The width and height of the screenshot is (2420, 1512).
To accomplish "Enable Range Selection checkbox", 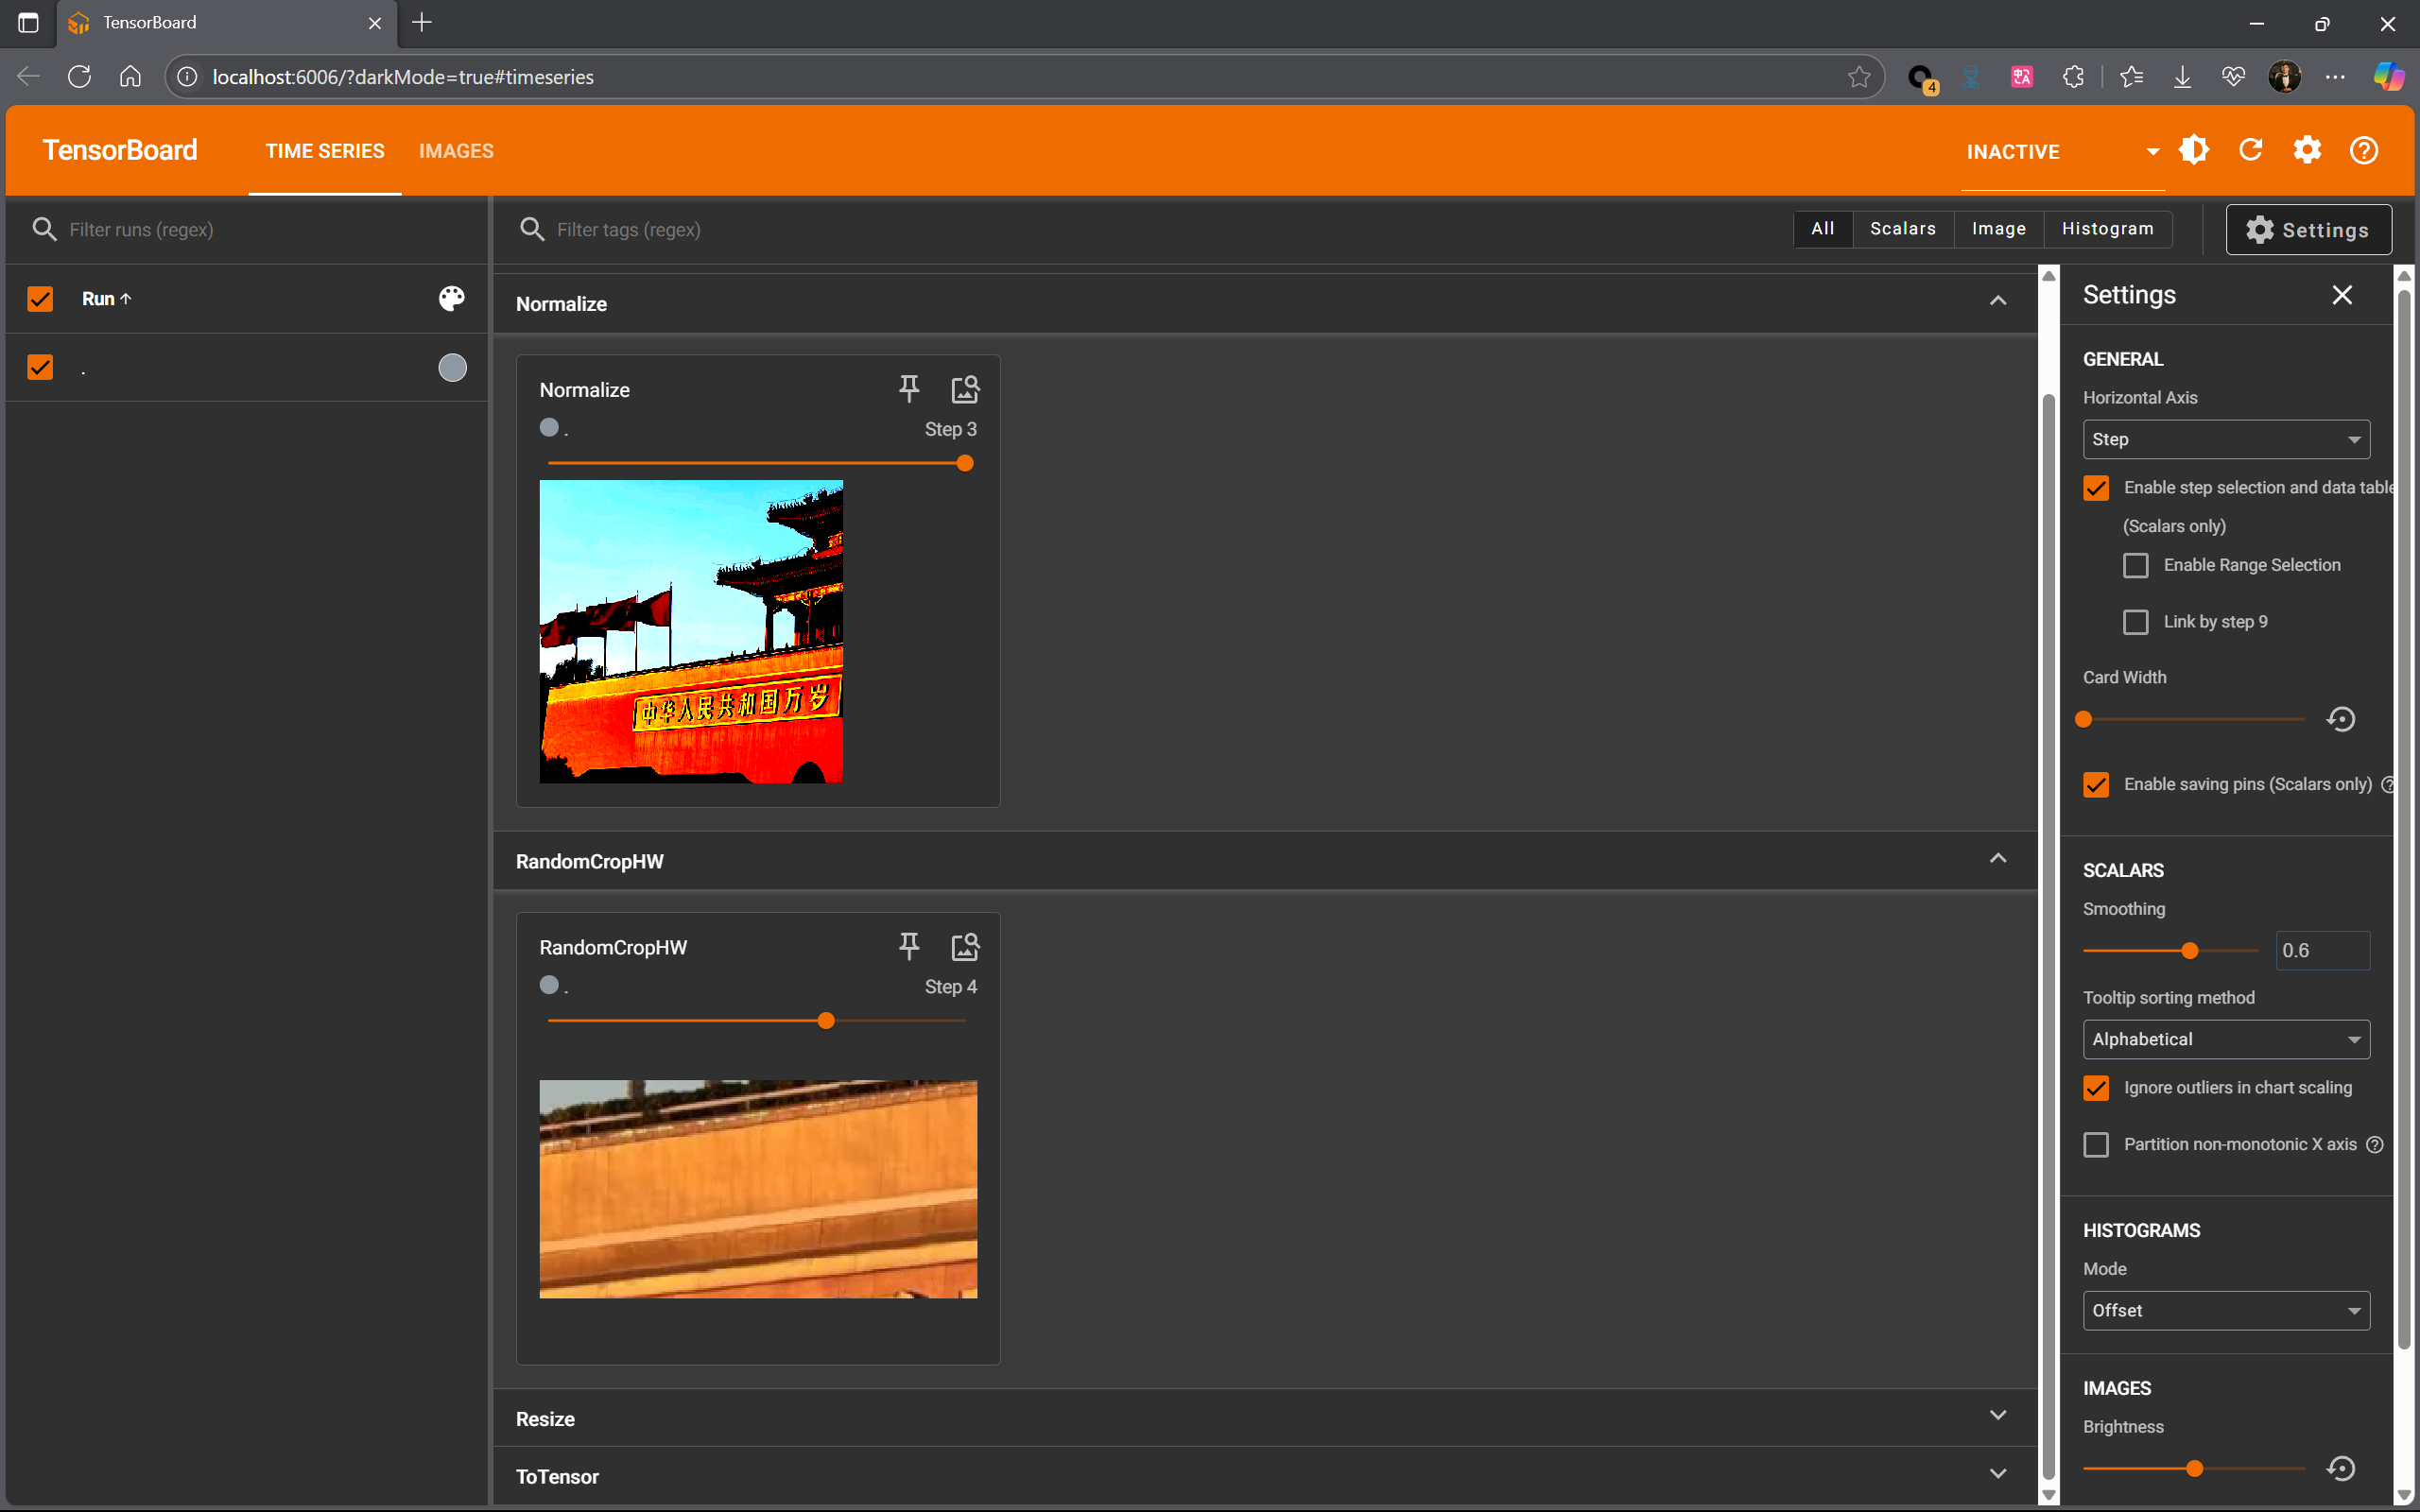I will (x=2135, y=565).
